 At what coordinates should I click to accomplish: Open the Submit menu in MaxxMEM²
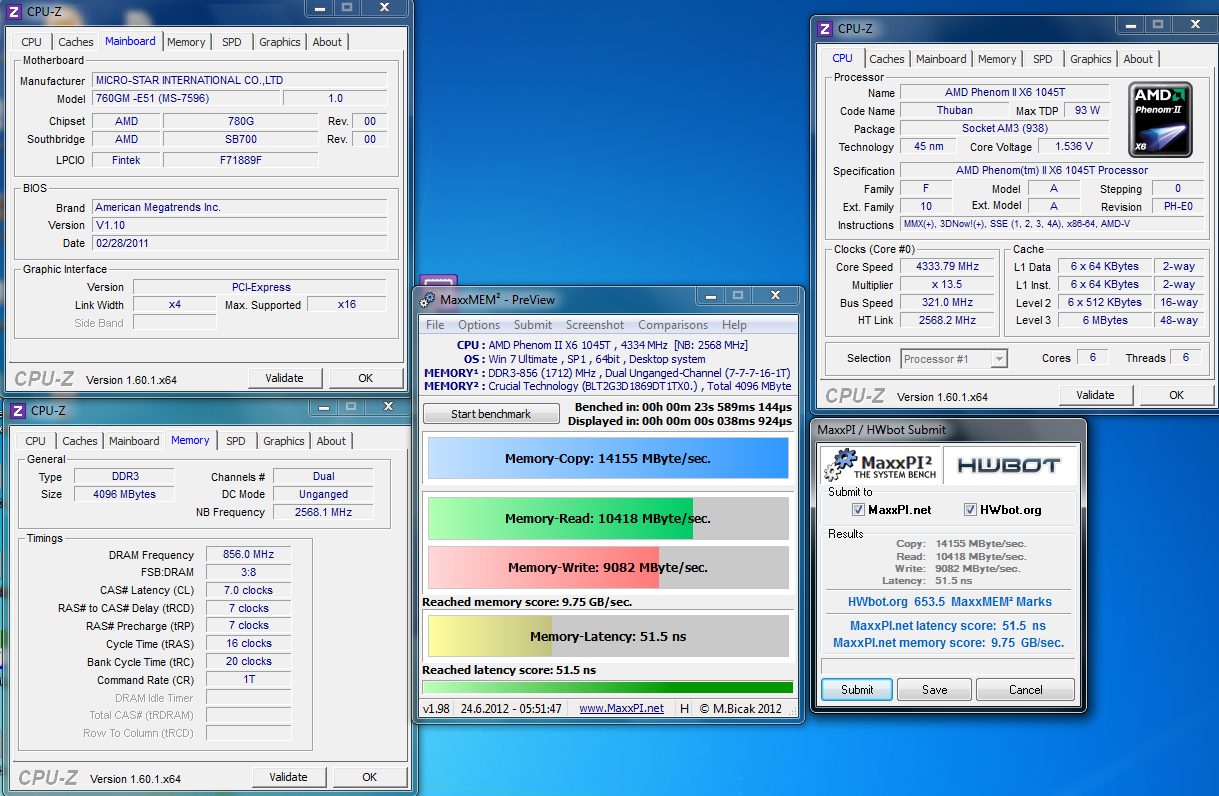click(x=533, y=325)
